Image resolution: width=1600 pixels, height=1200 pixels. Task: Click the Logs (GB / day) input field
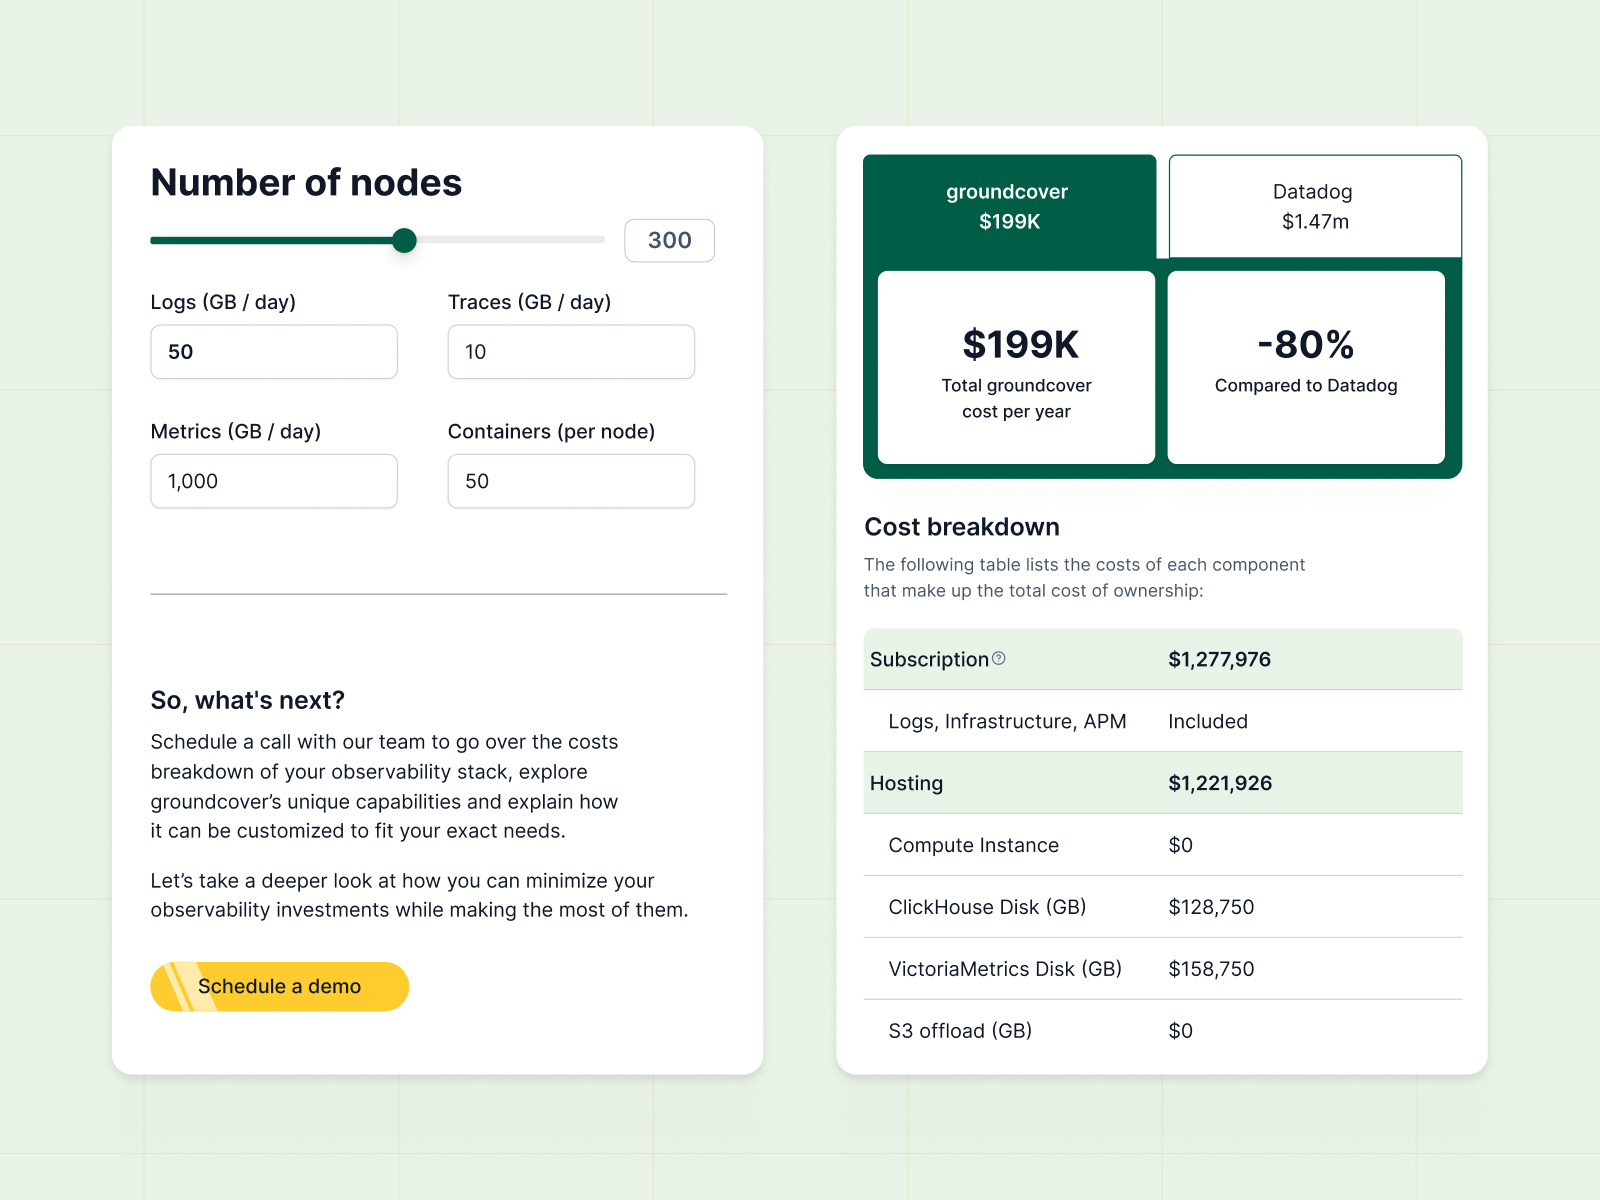pos(274,352)
